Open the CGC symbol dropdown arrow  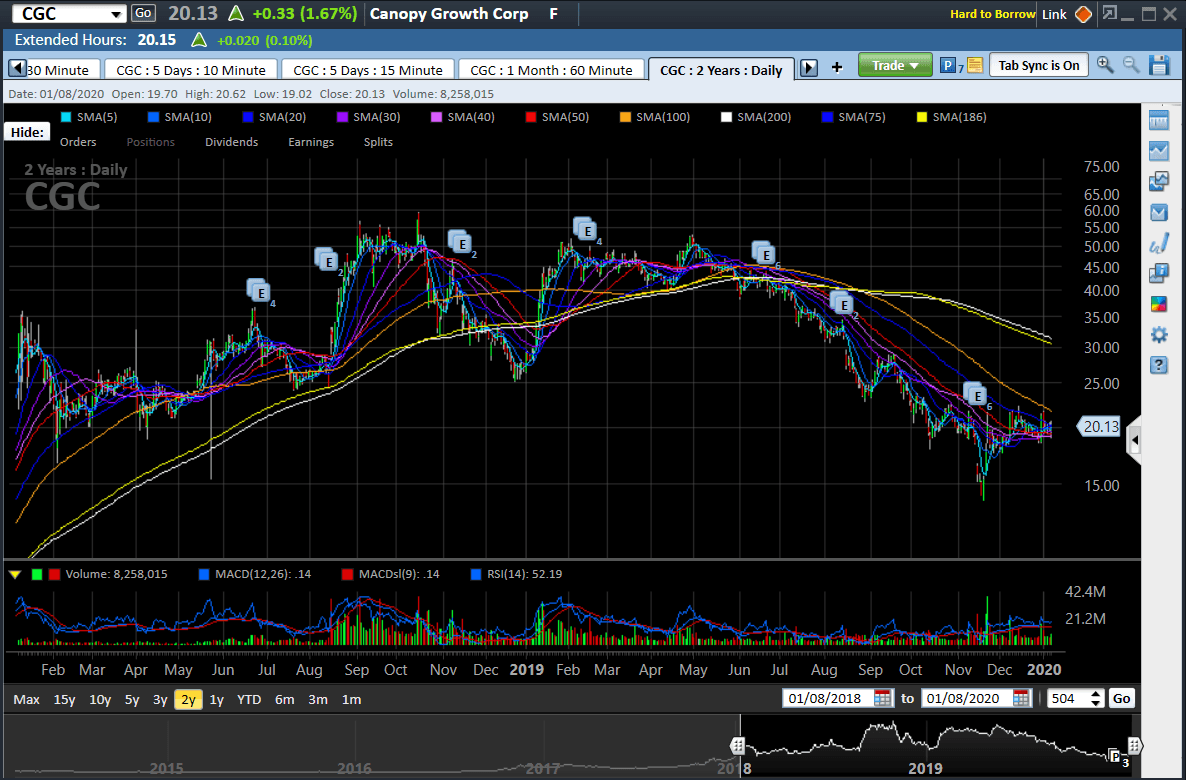click(116, 14)
